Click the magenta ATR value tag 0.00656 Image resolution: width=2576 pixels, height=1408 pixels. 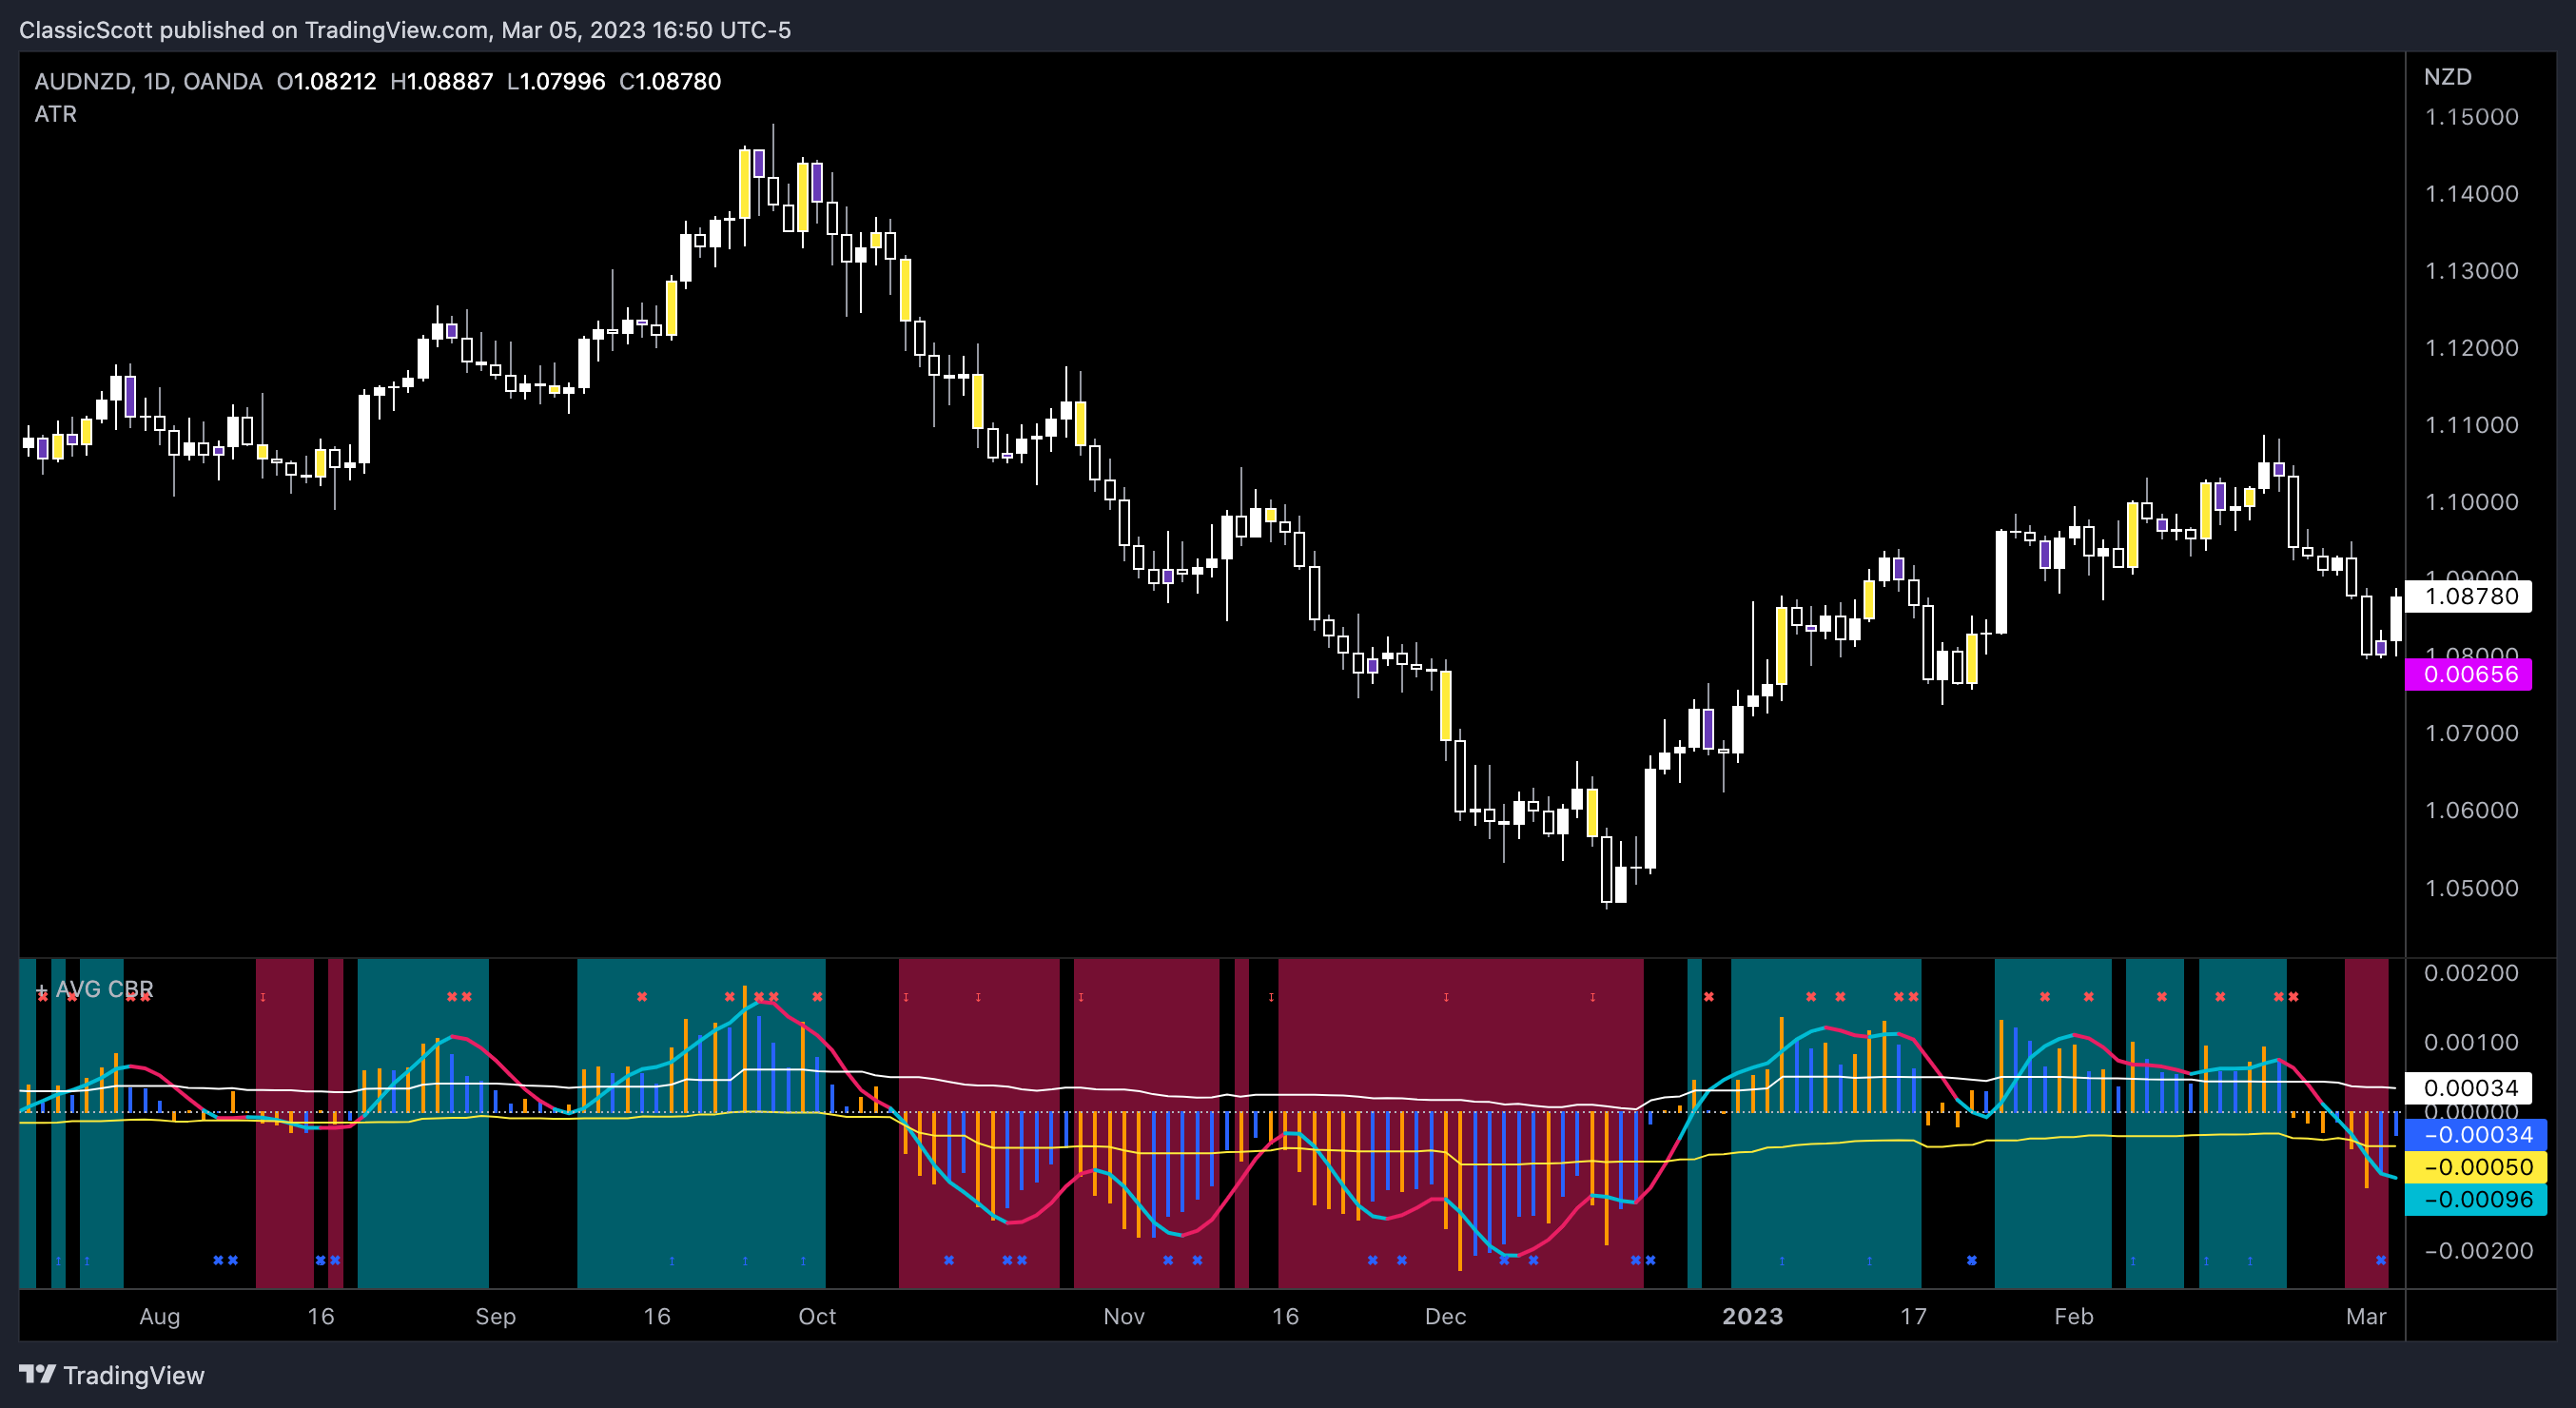(x=2469, y=674)
